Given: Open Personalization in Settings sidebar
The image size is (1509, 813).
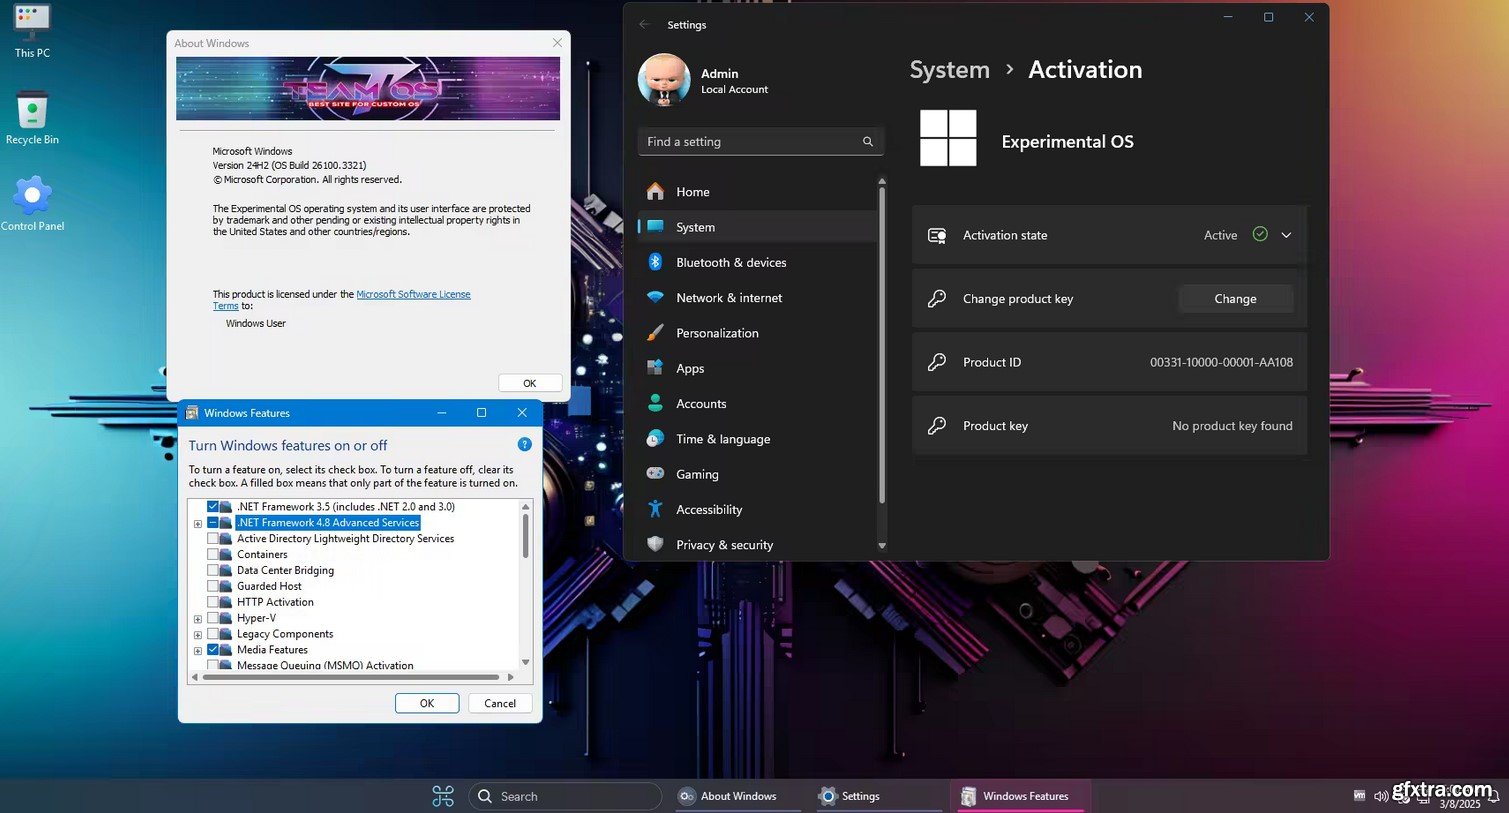Looking at the screenshot, I should coord(716,333).
